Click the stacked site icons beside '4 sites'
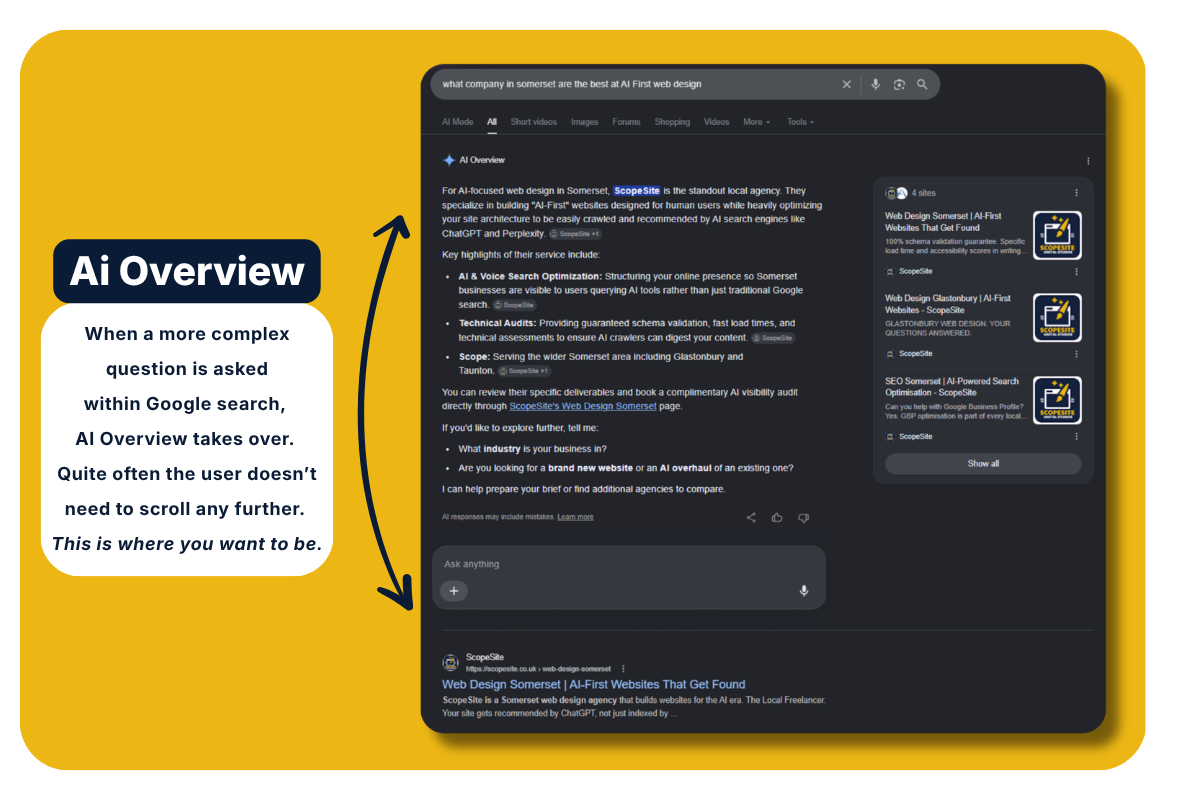The image size is (1200, 800). click(x=896, y=193)
